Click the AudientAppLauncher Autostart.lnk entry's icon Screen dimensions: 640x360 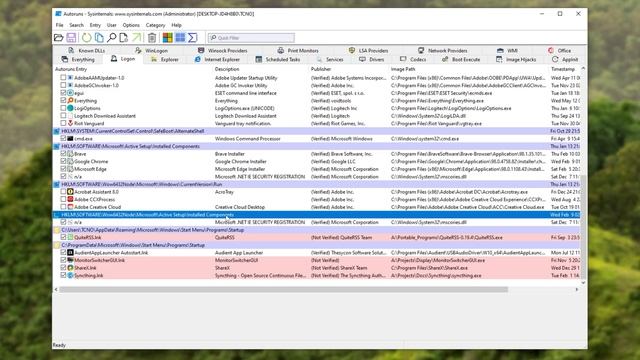(x=70, y=253)
